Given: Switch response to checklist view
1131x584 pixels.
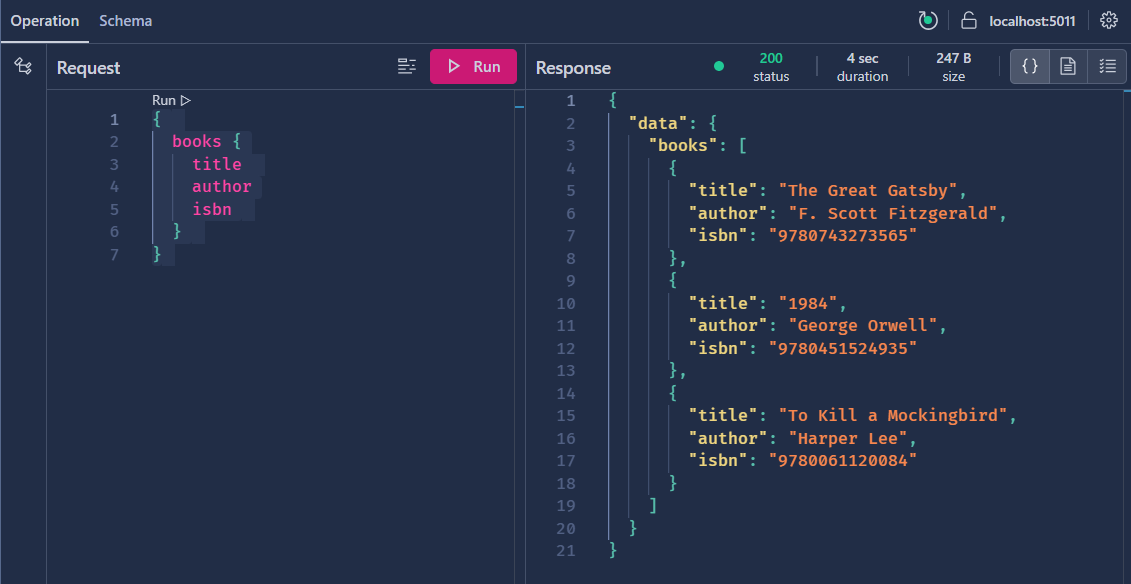Looking at the screenshot, I should point(1107,67).
